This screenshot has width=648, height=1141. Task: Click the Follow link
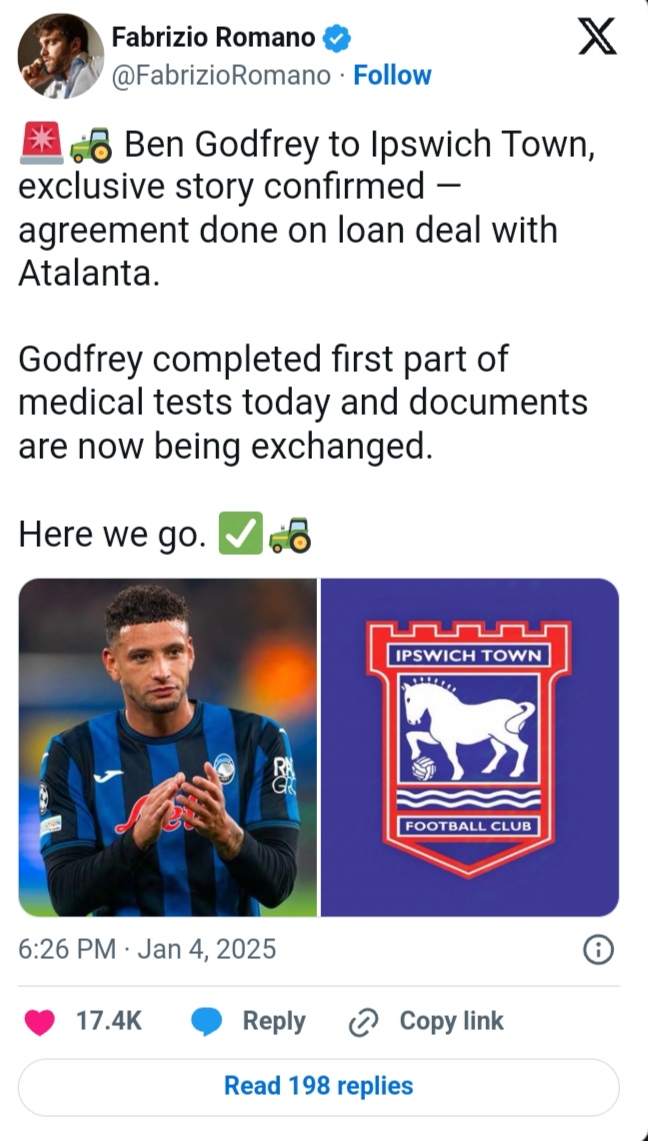click(x=392, y=75)
